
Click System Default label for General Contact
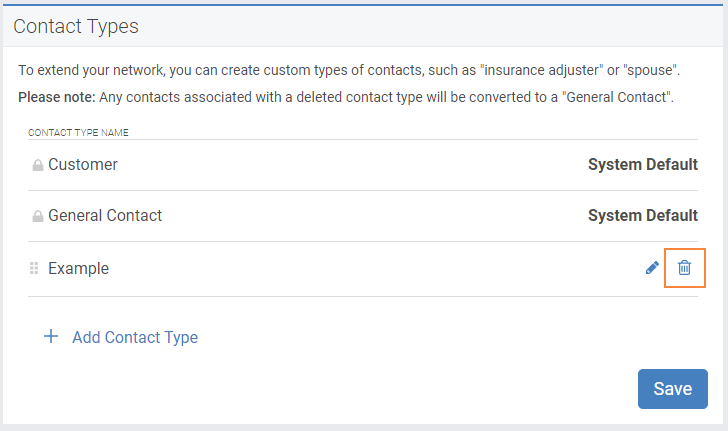coord(643,216)
